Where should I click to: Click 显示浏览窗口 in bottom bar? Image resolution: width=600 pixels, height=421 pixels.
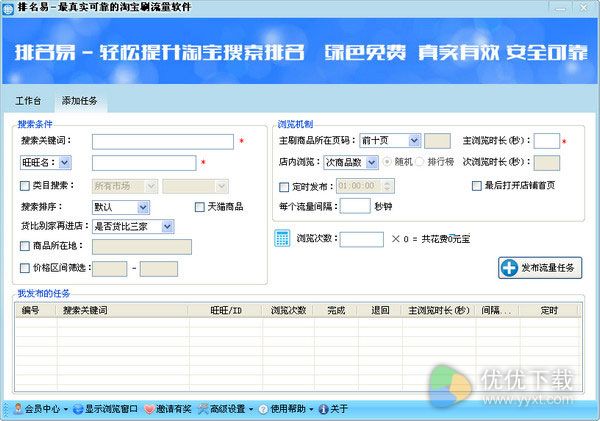click(105, 409)
